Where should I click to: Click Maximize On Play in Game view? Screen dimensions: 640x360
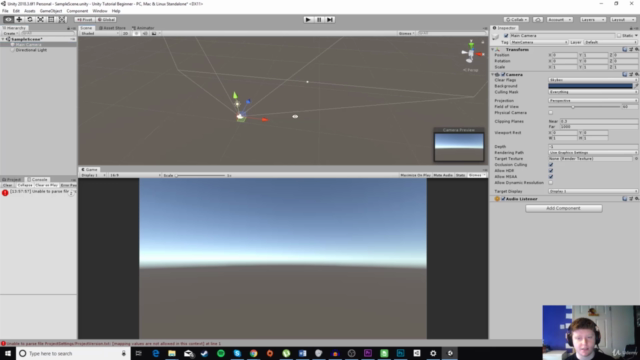tap(415, 175)
